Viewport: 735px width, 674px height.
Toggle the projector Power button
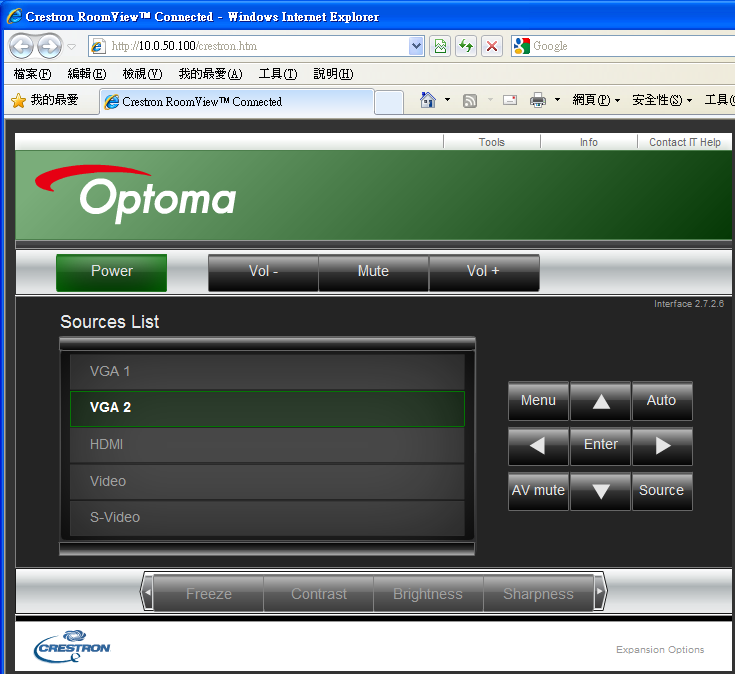(x=112, y=273)
